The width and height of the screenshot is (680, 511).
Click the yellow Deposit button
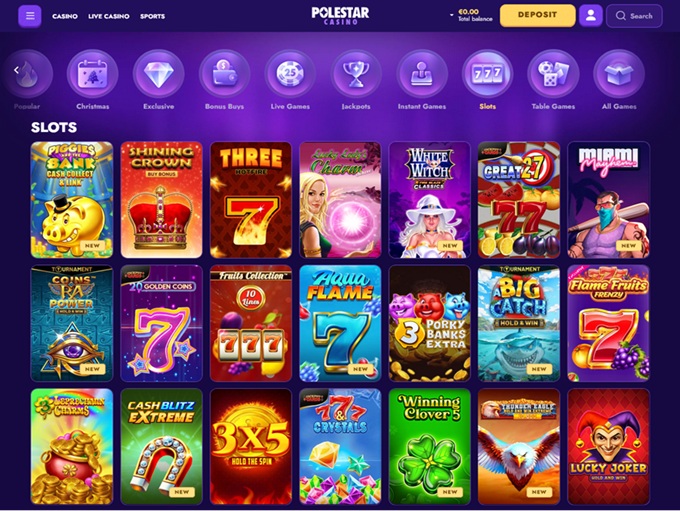[x=537, y=16]
